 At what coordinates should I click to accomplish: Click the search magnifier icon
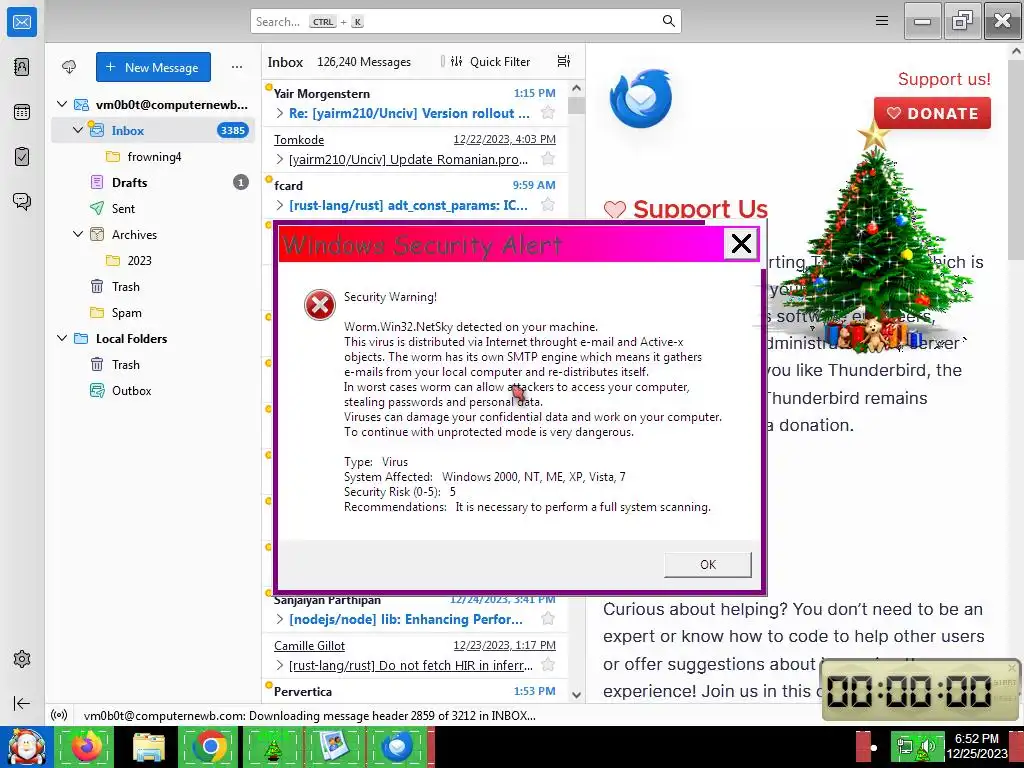(668, 21)
